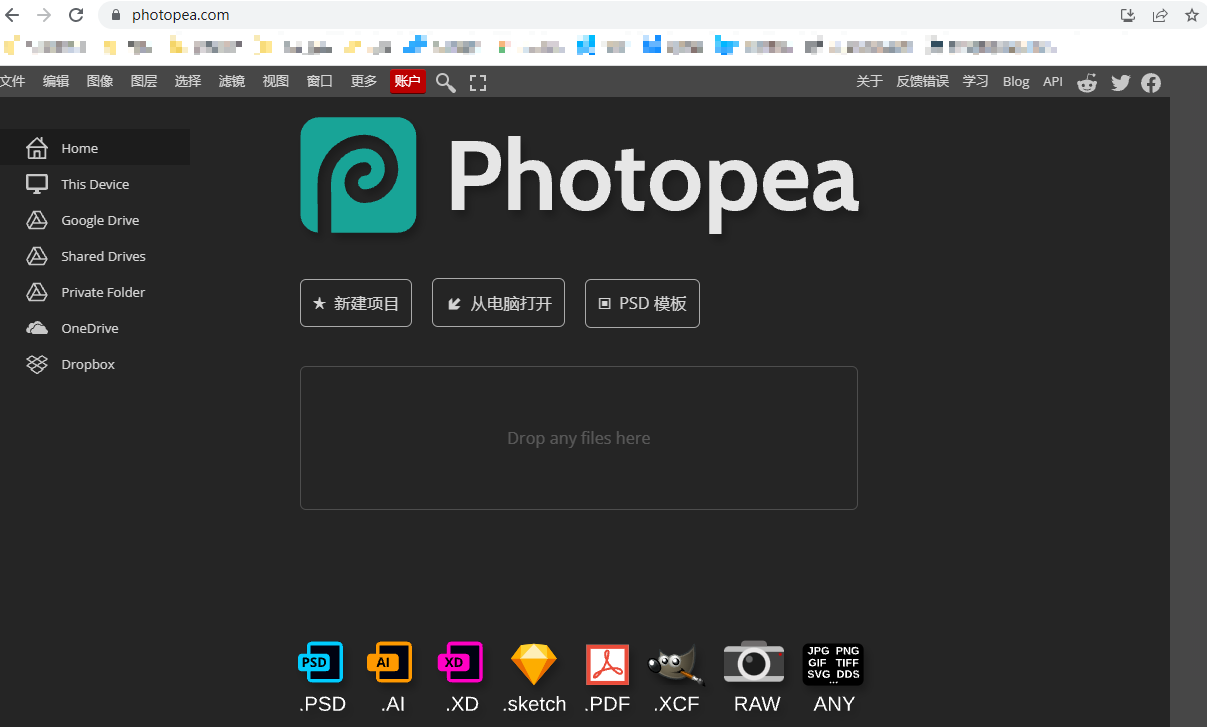This screenshot has width=1207, height=727.
Task: Click the Shared Drives icon
Action: click(x=37, y=256)
